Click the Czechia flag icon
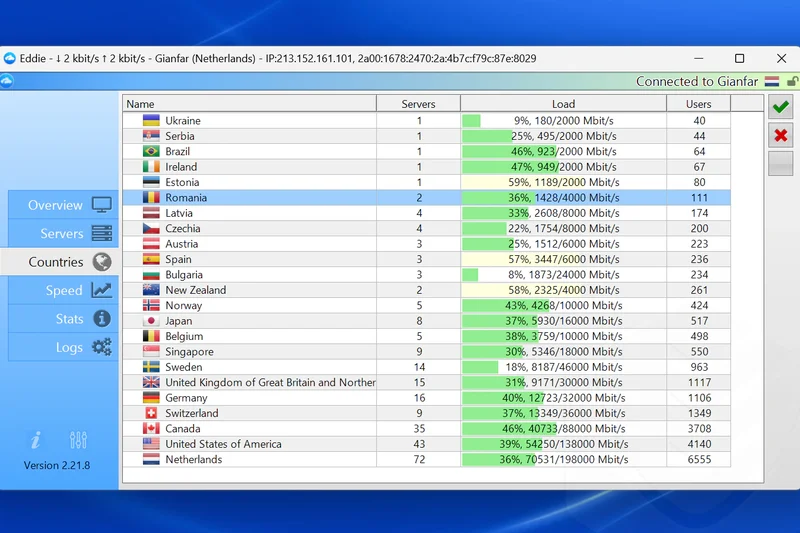 tap(151, 229)
